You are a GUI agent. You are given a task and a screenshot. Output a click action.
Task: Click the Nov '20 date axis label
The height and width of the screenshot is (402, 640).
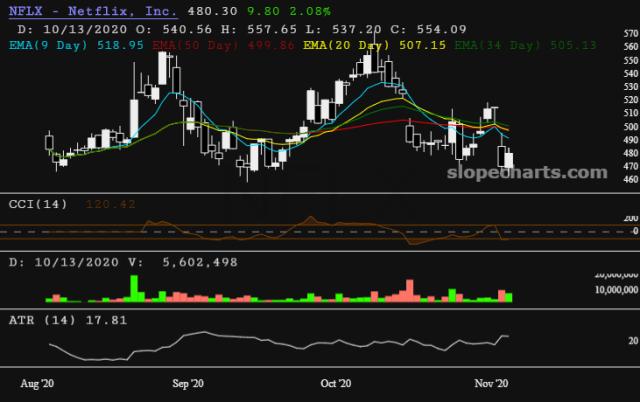click(x=494, y=383)
